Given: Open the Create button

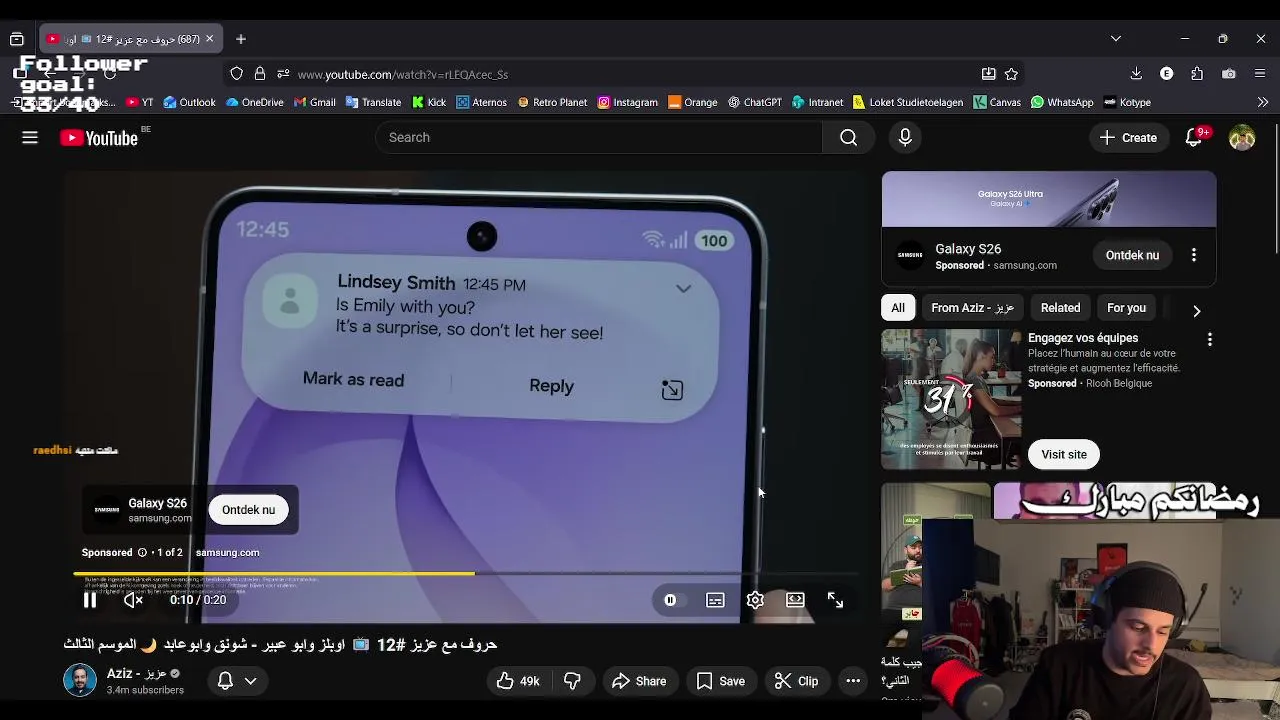Looking at the screenshot, I should [x=1129, y=138].
